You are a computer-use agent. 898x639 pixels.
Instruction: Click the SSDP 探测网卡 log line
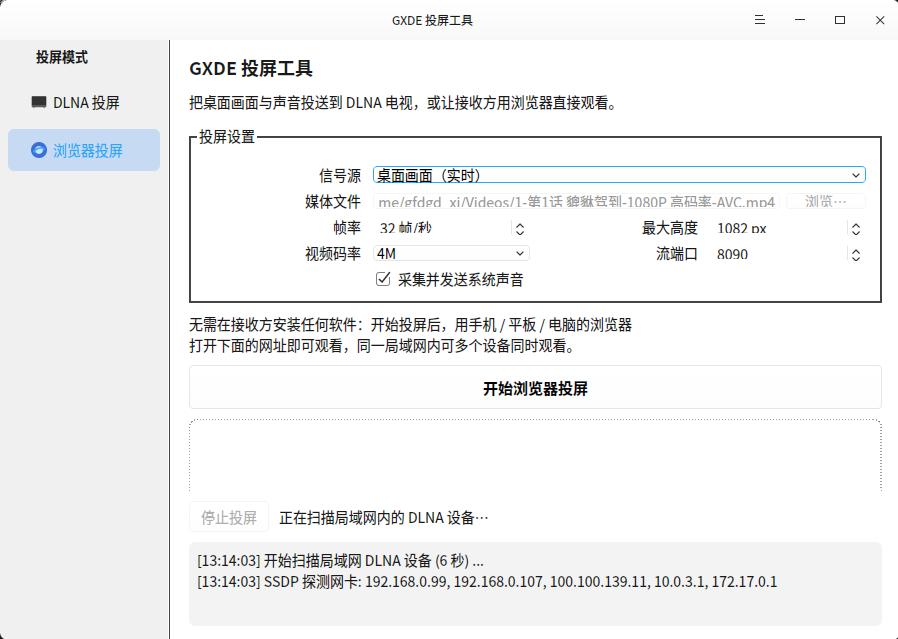tap(487, 582)
